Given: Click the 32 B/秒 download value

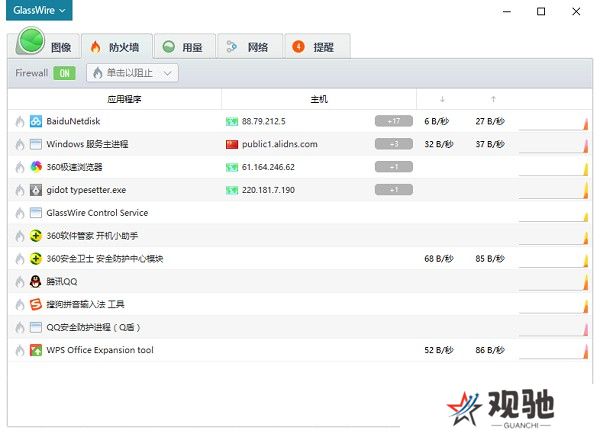Looking at the screenshot, I should coord(439,144).
